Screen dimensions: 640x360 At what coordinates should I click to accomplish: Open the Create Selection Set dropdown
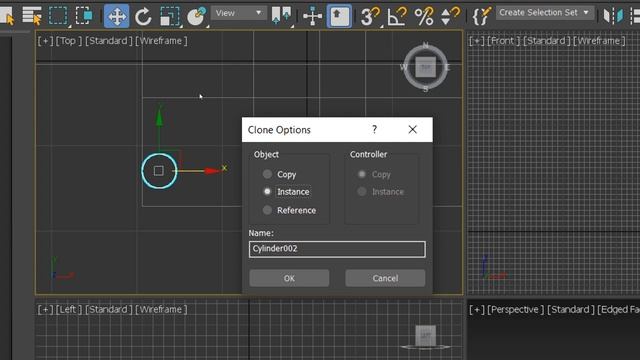[x=544, y=13]
